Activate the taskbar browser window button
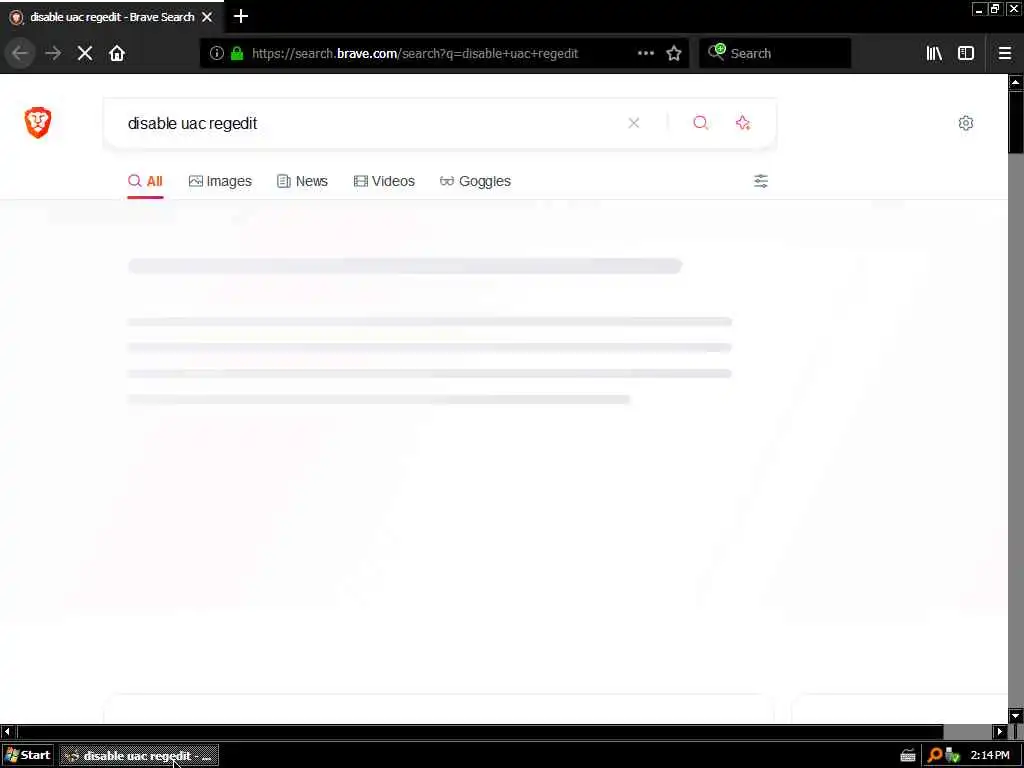Image resolution: width=1024 pixels, height=768 pixels. coord(139,756)
